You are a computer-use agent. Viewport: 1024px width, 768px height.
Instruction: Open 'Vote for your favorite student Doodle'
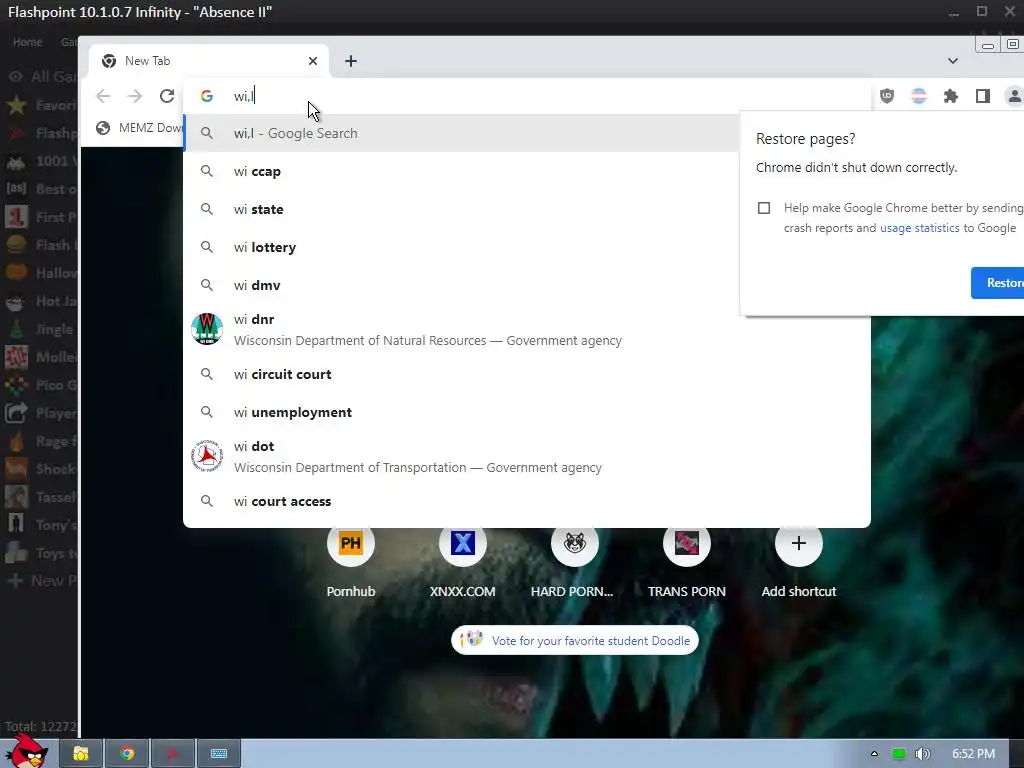[x=575, y=640]
